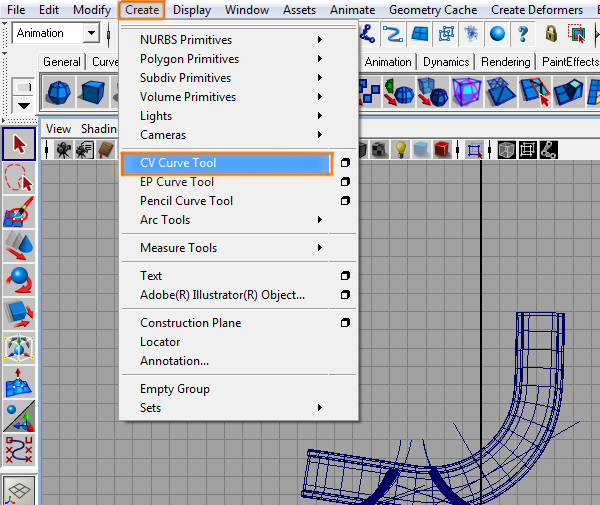Open CV Curve Tool options box

pyautogui.click(x=345, y=163)
